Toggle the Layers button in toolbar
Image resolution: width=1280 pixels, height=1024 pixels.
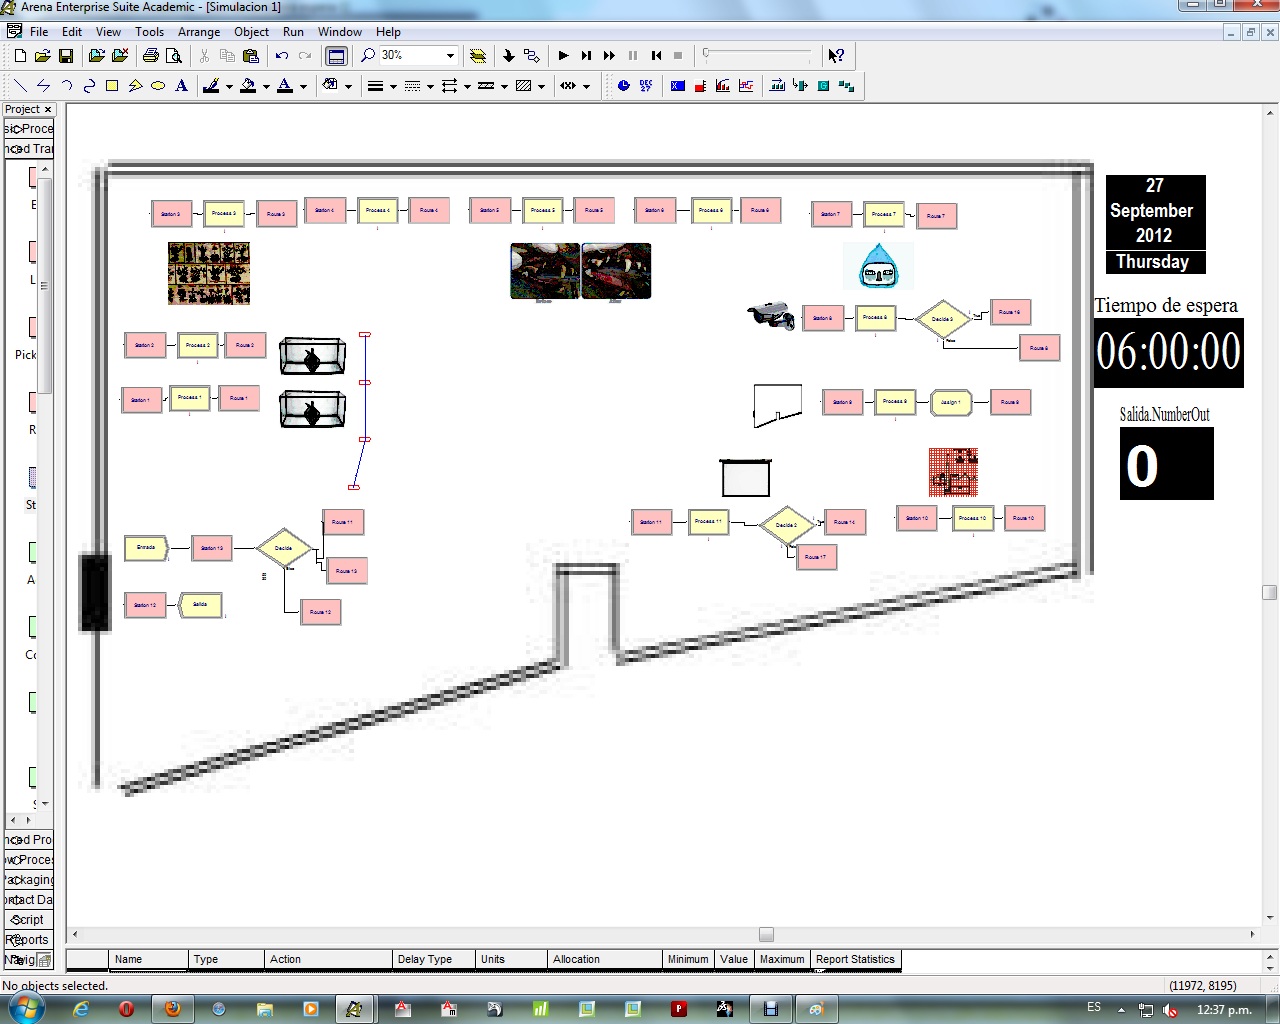coord(478,56)
